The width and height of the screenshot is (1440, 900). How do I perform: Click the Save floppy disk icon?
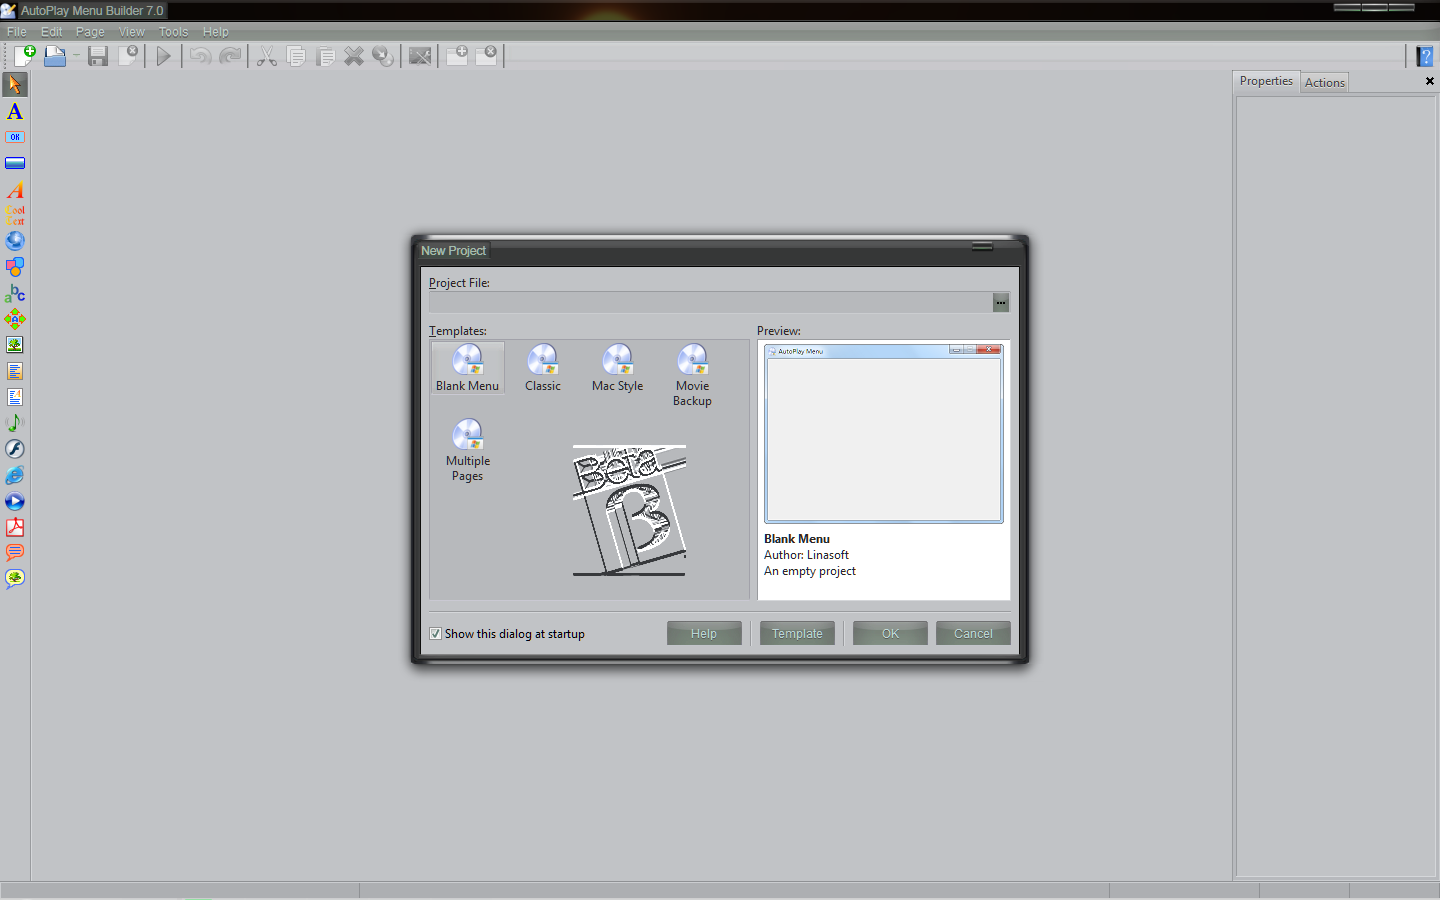(97, 56)
